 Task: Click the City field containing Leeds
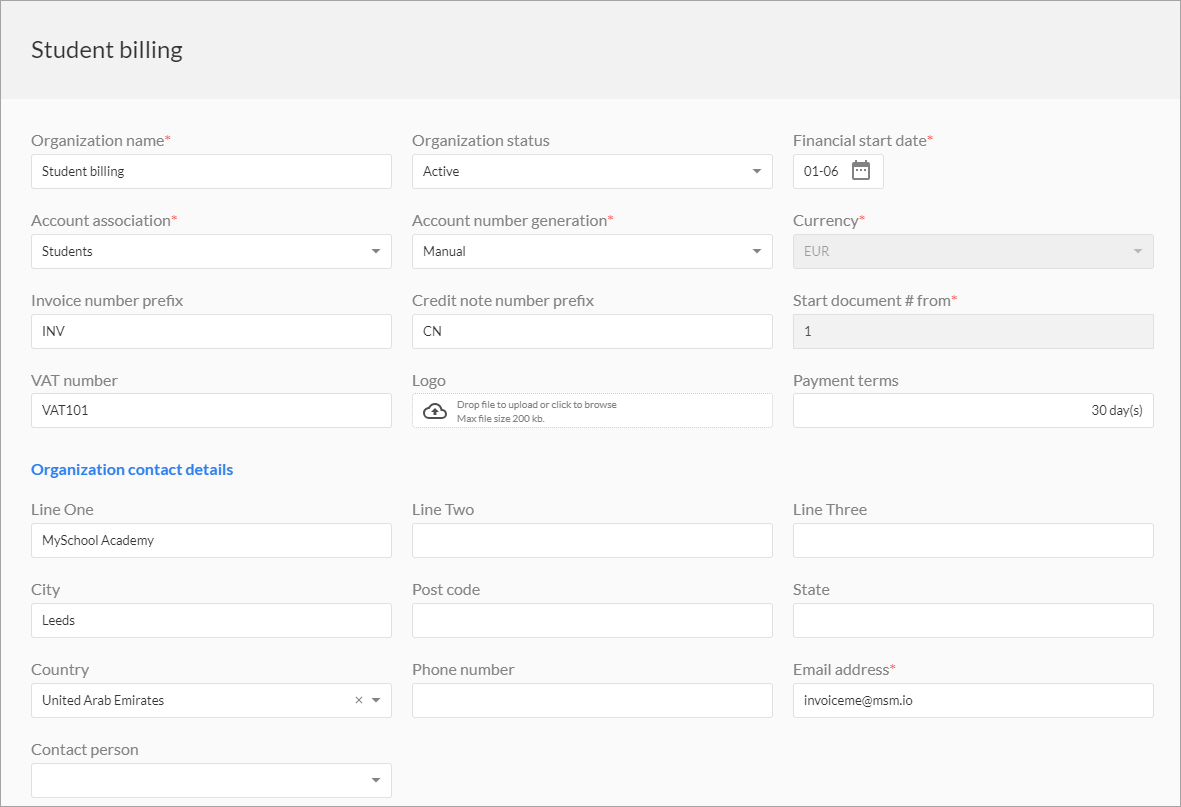click(x=211, y=620)
